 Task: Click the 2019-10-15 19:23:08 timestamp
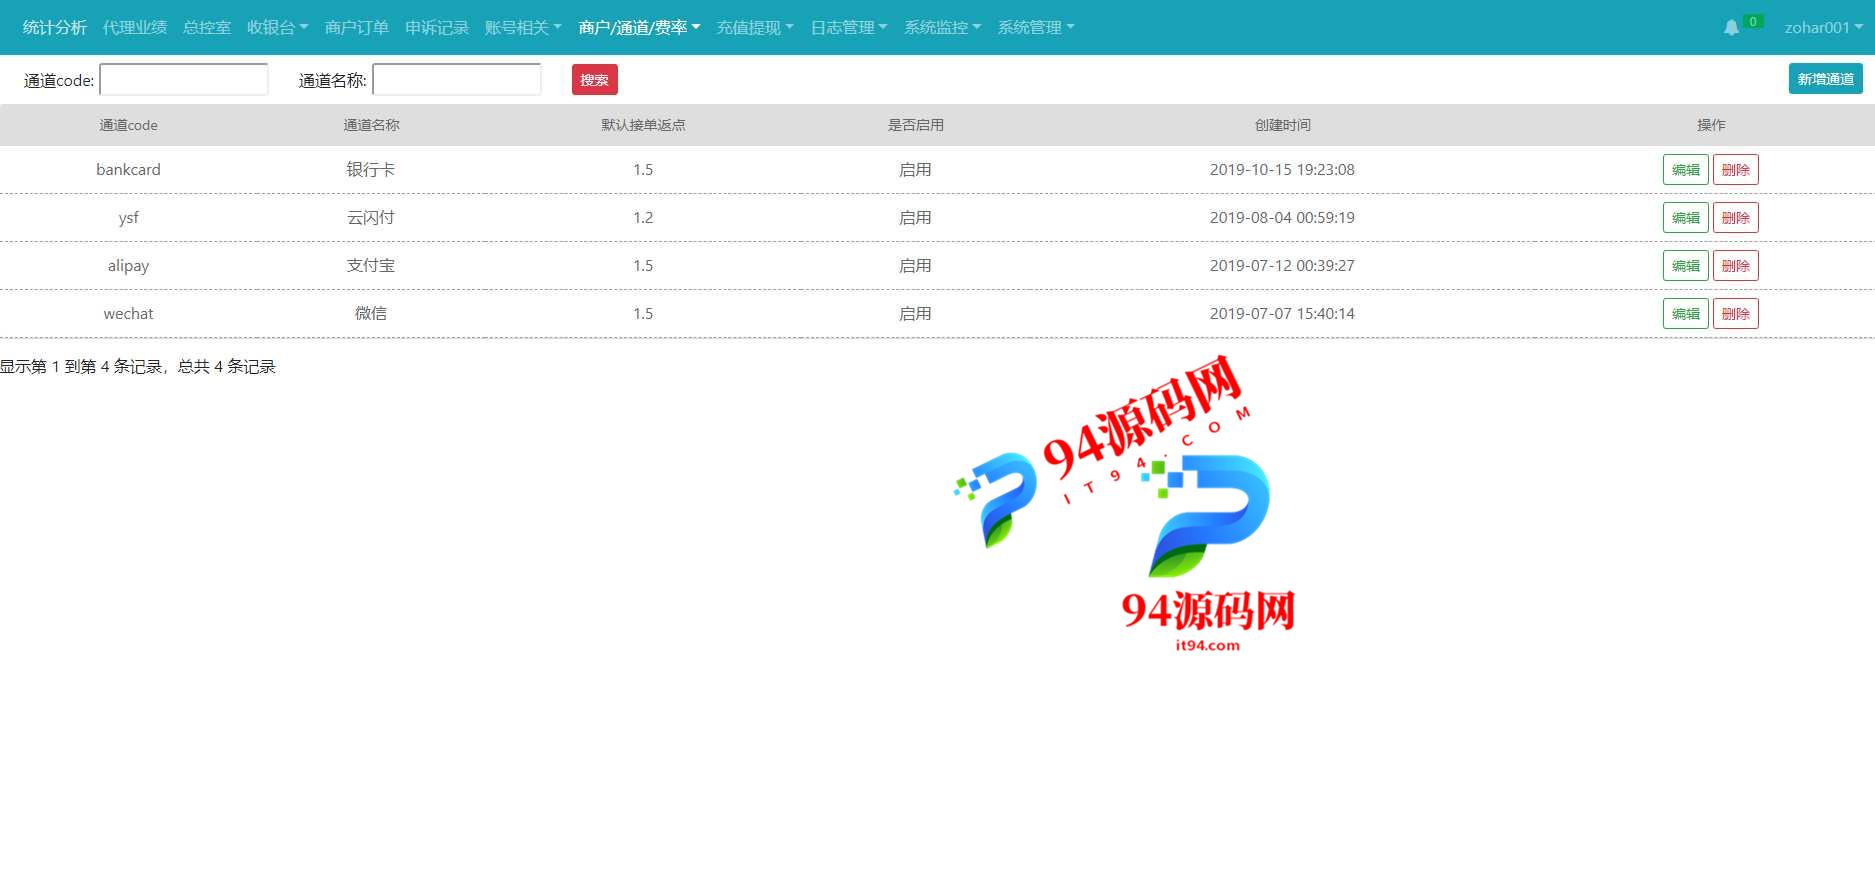pos(1282,170)
